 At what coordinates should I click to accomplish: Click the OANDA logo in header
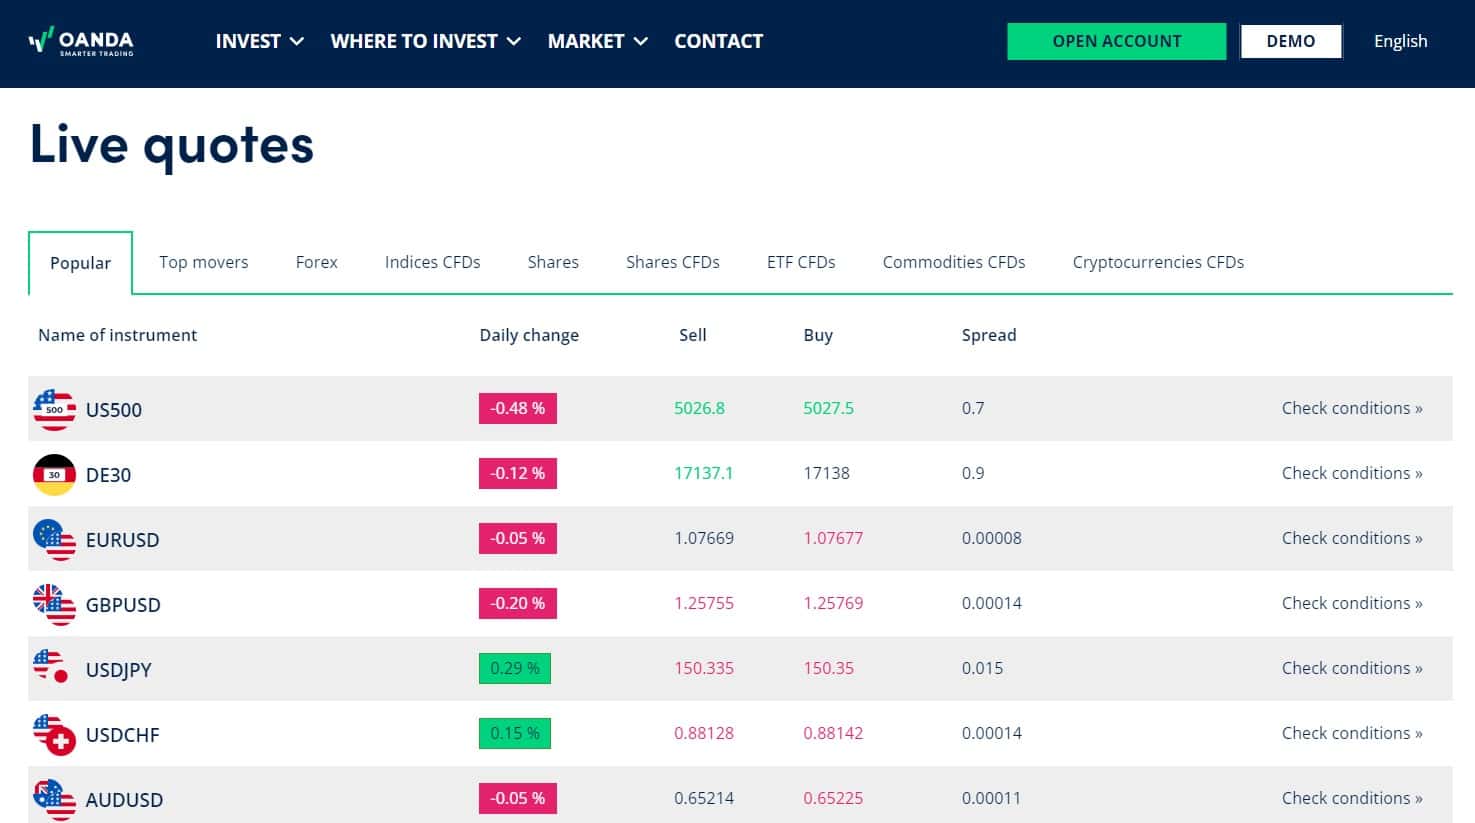point(81,41)
